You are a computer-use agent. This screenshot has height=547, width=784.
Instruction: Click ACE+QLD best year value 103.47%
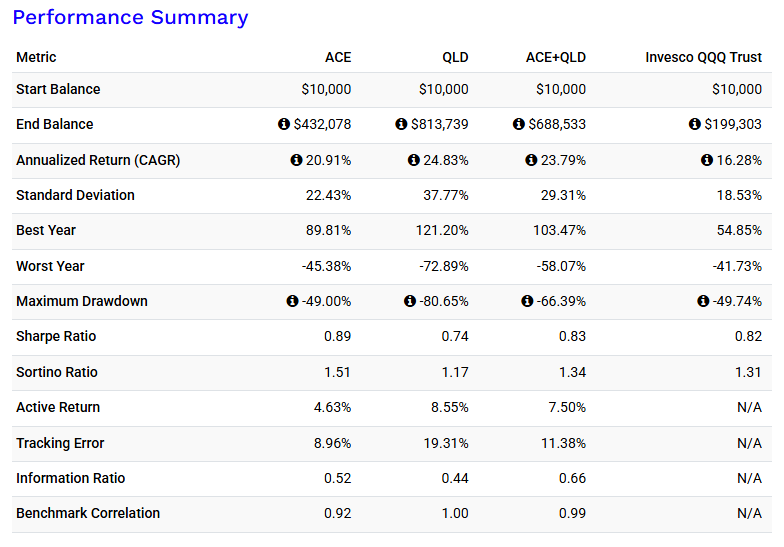(x=560, y=230)
